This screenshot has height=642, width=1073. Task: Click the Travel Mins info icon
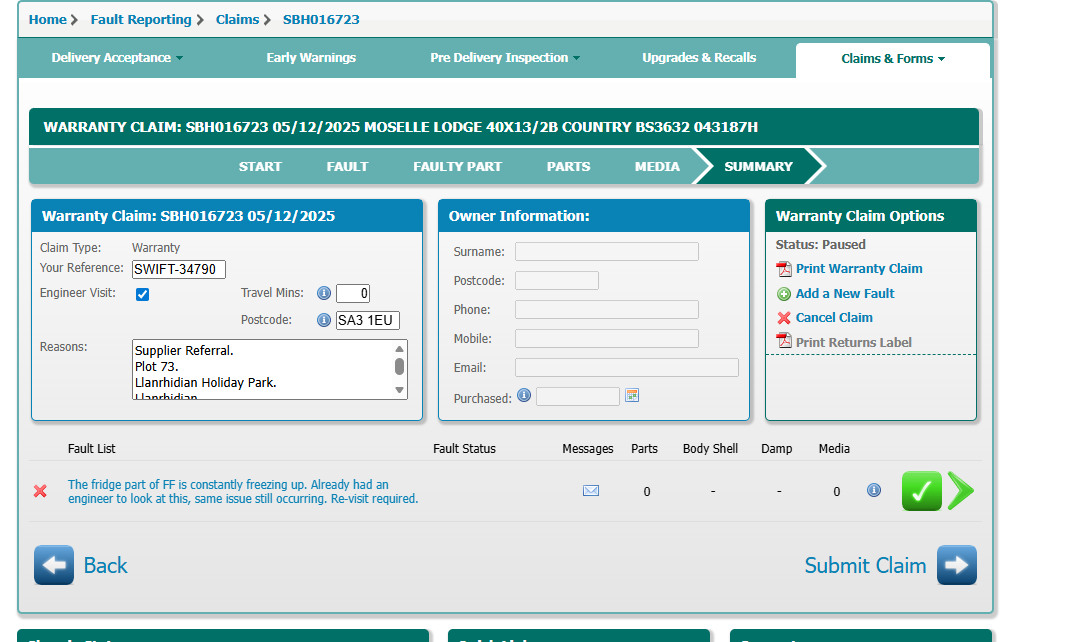[x=324, y=293]
